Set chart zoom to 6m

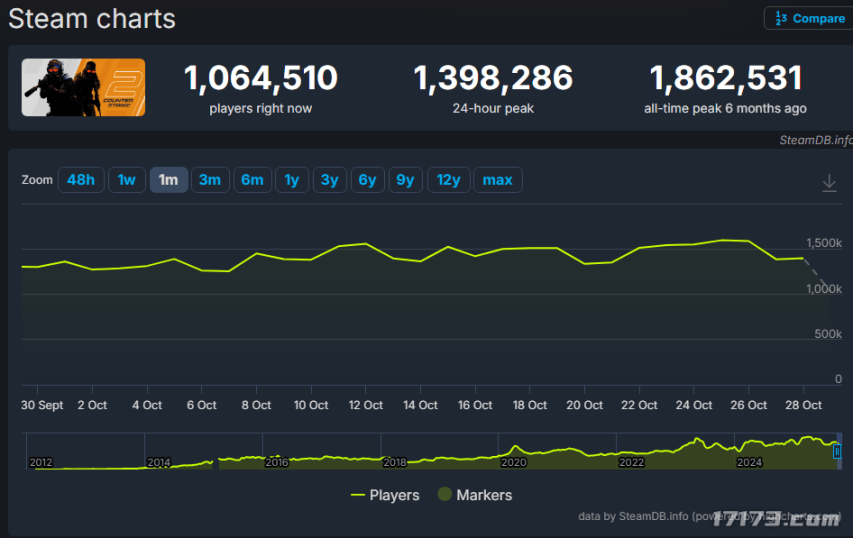(252, 180)
